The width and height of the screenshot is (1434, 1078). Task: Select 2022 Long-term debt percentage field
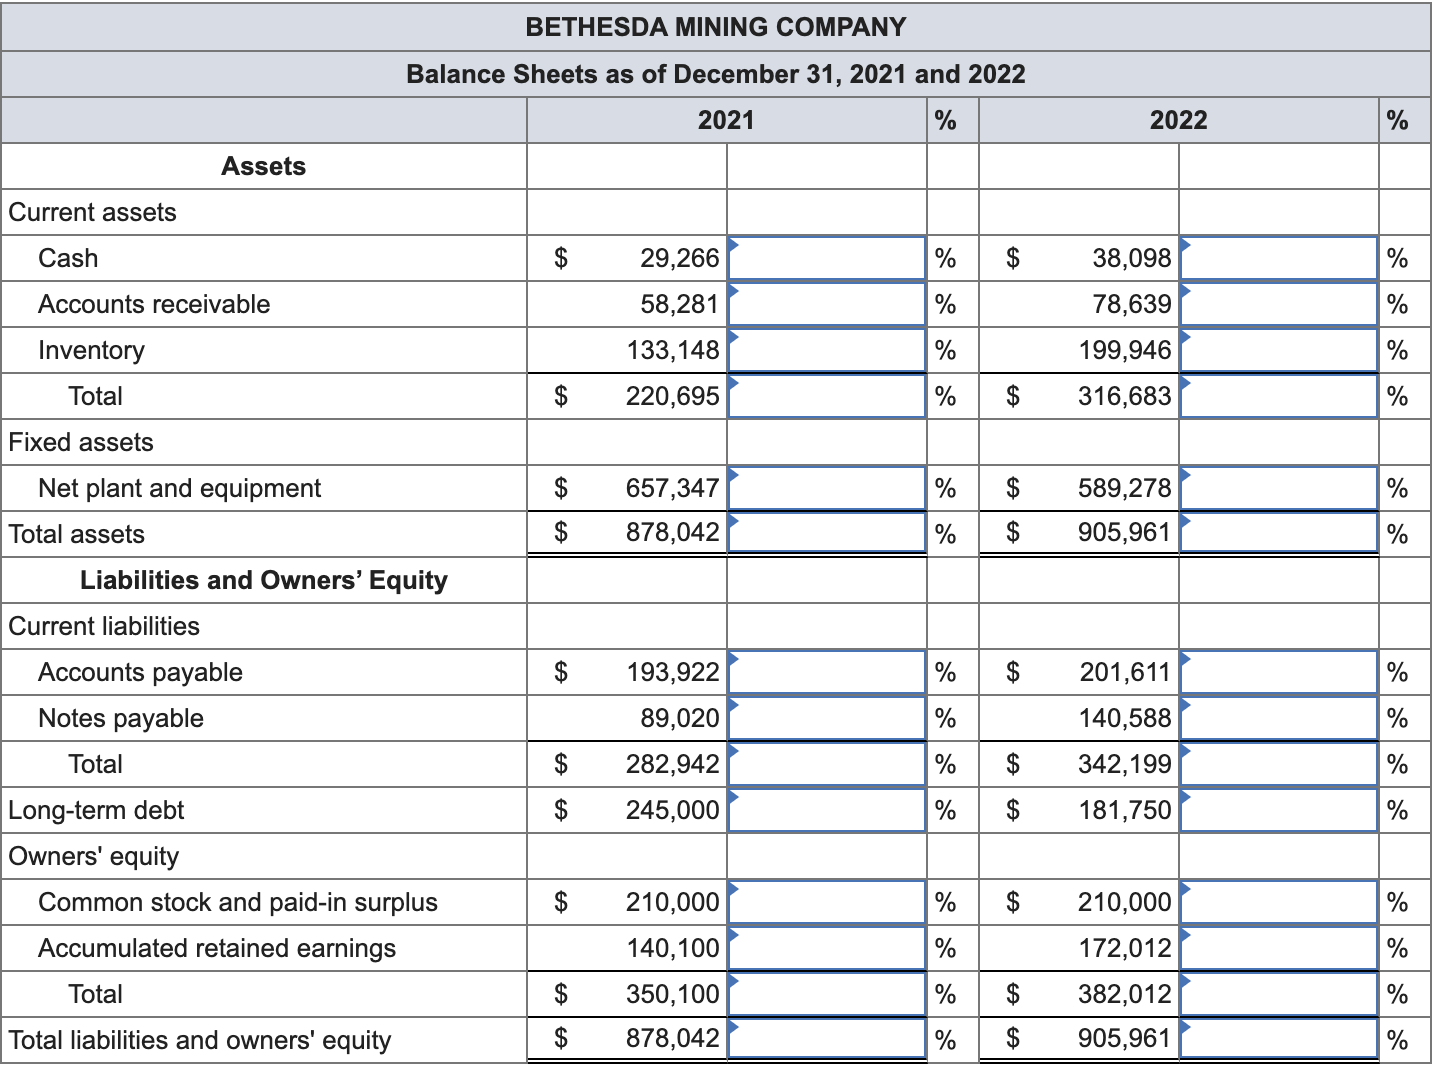coord(1279,810)
